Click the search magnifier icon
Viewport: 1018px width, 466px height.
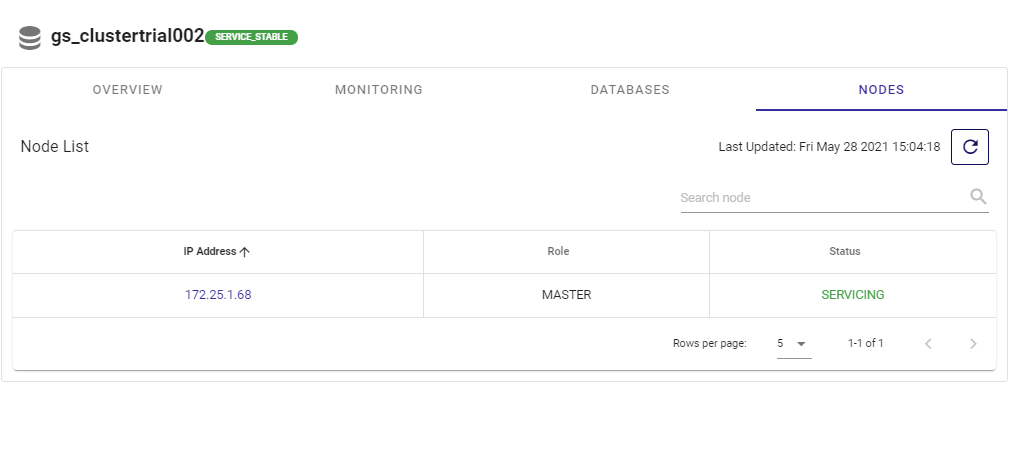[x=978, y=197]
